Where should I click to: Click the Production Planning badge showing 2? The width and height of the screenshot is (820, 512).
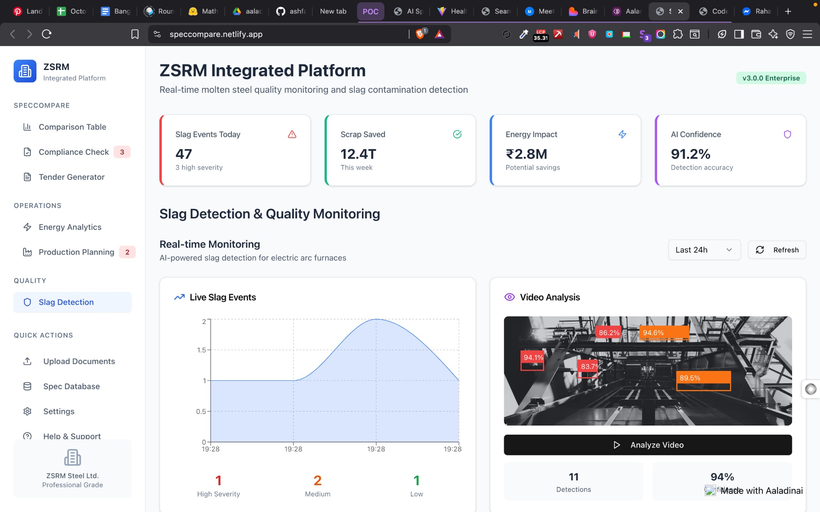pyautogui.click(x=127, y=252)
